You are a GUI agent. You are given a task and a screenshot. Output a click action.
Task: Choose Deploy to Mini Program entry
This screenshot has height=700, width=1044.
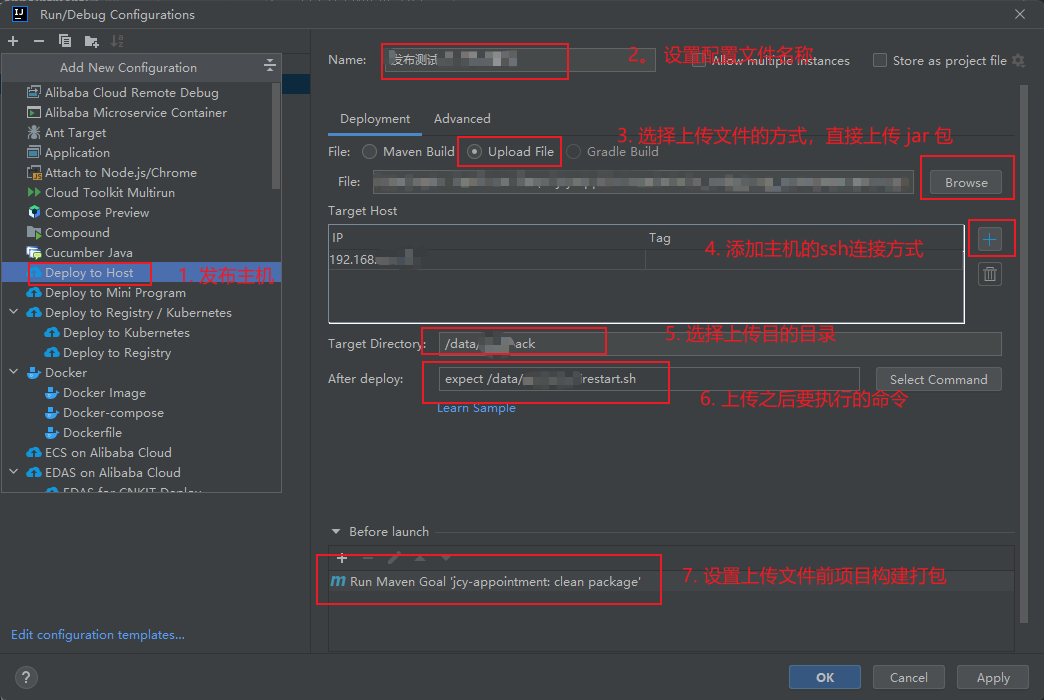point(142,292)
